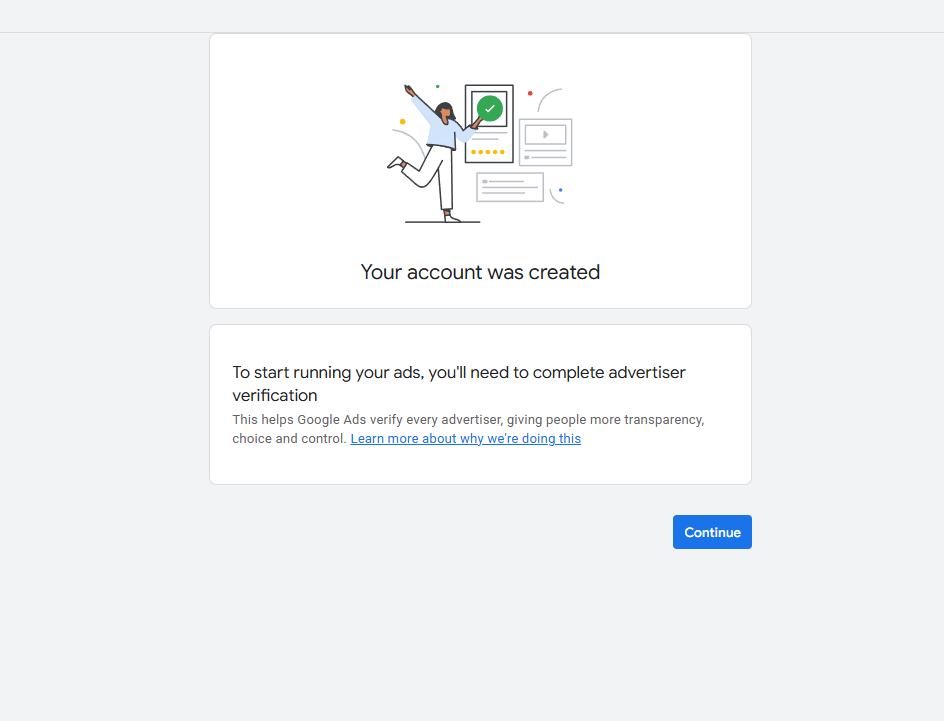The height and width of the screenshot is (721, 944).
Task: Click the text-lines card below the checkmark frame
Action: 510,187
